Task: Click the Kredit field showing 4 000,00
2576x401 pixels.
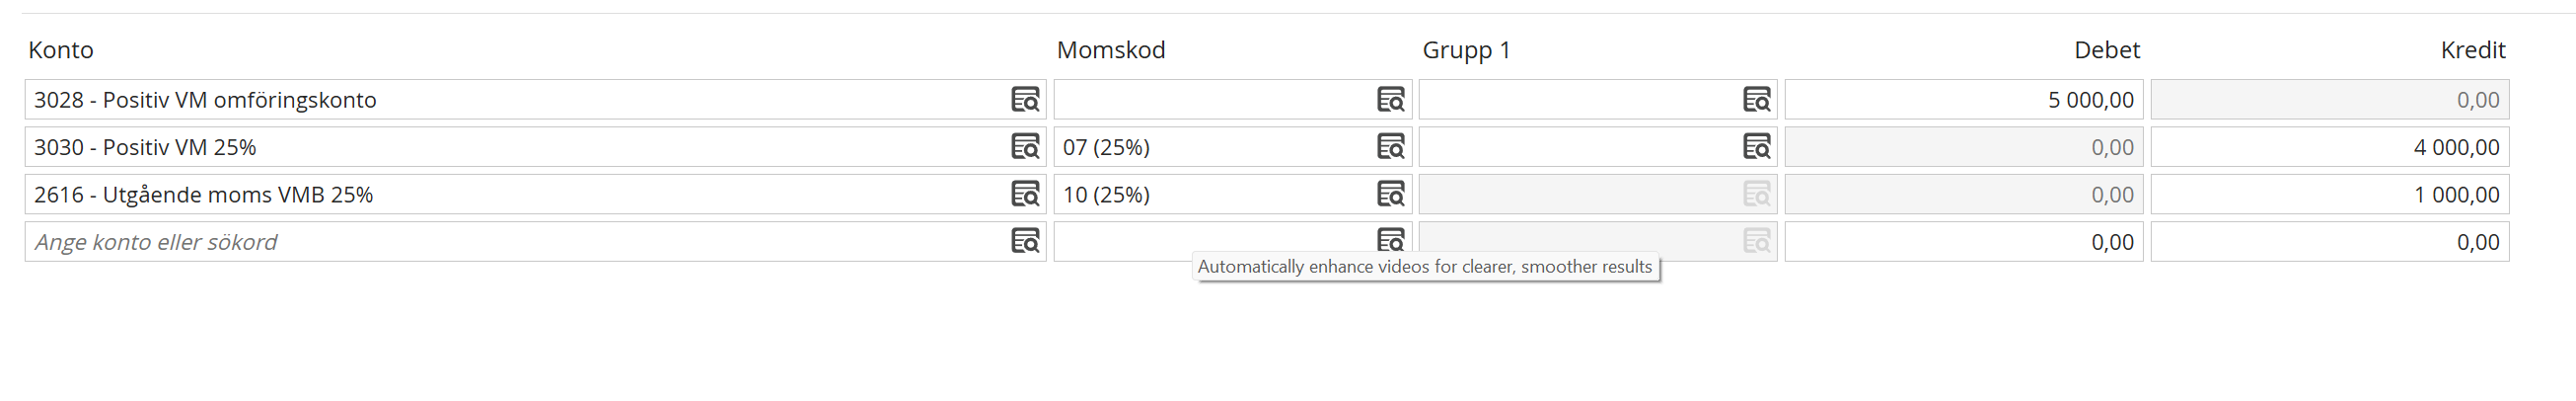Action: pyautogui.click(x=2329, y=147)
